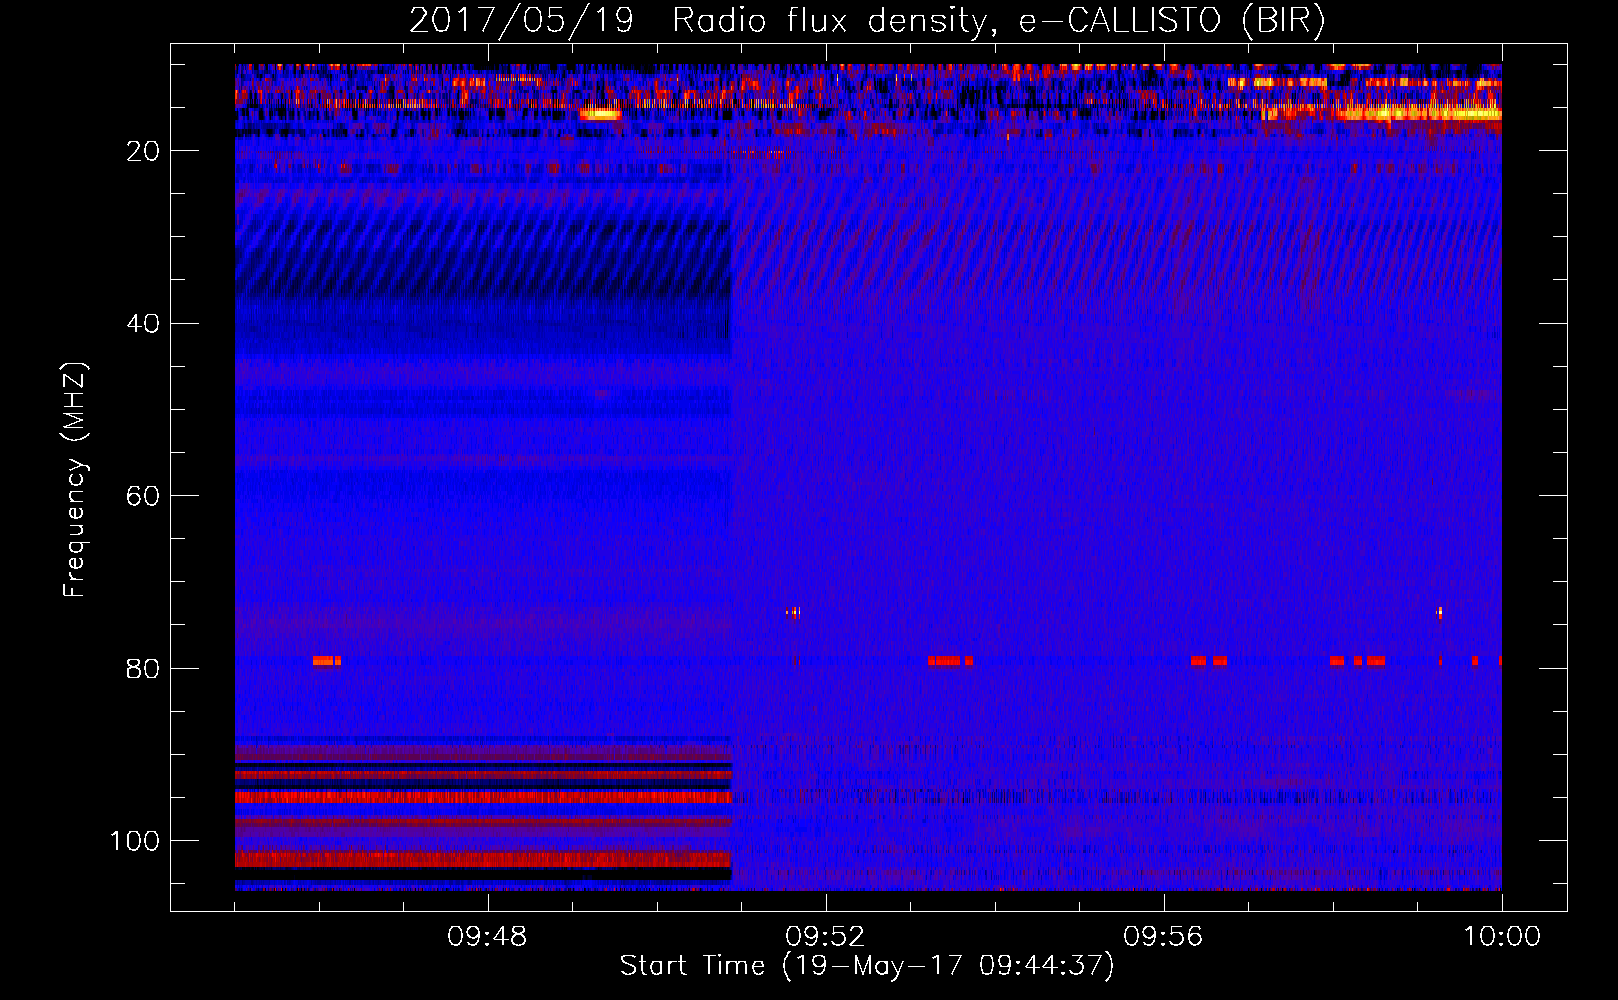
Task: Click the 40 MHz frequency tick label
Action: (x=144, y=324)
